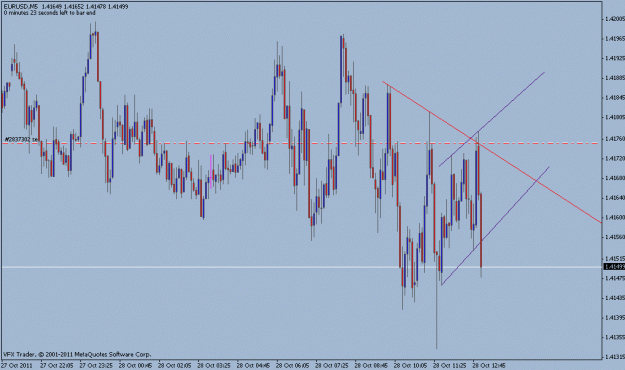Click the 1.41805 price axis label

click(x=615, y=117)
